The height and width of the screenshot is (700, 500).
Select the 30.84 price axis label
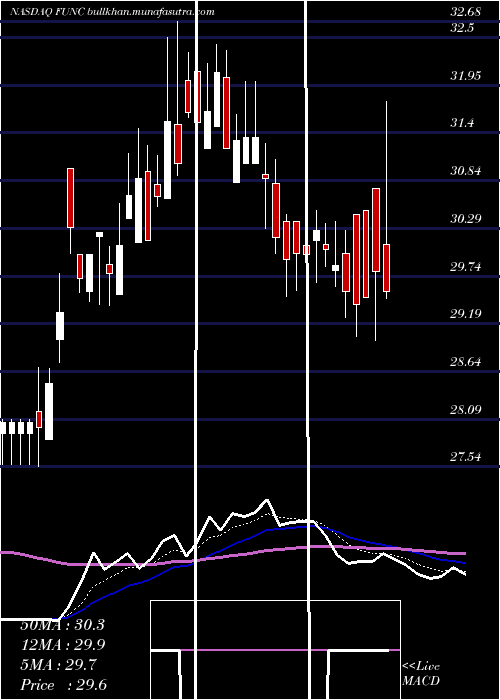466,171
